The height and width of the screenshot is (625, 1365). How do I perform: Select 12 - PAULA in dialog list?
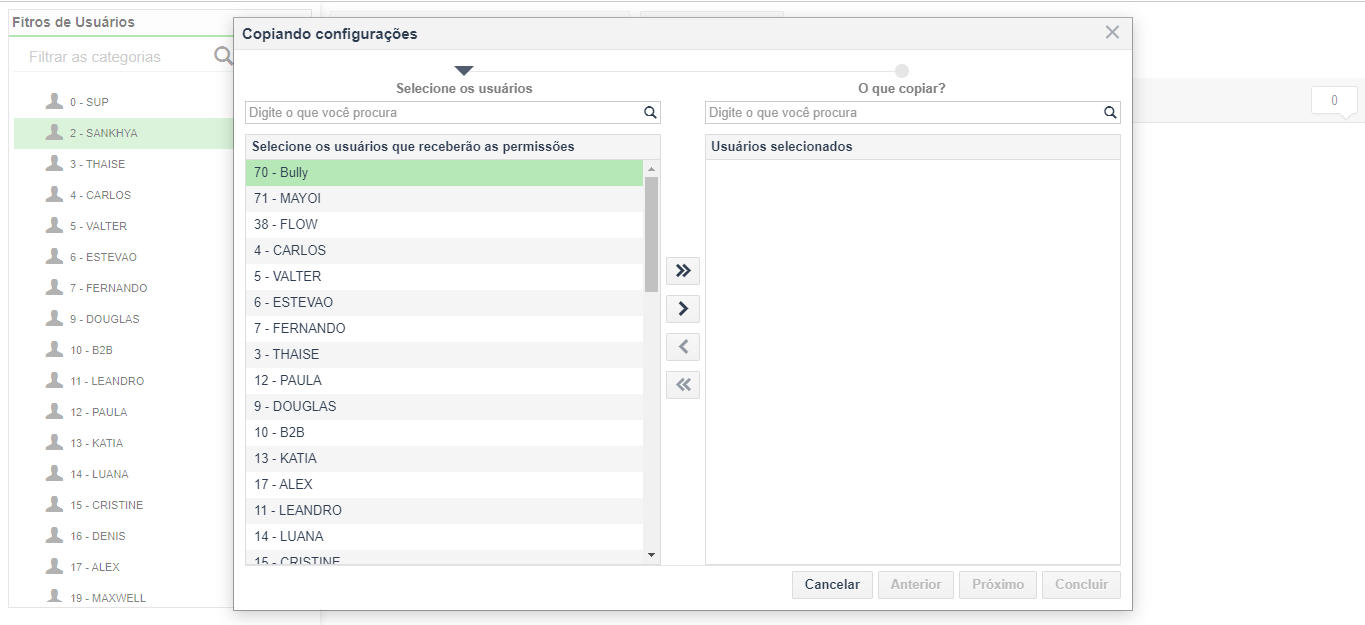(x=444, y=381)
